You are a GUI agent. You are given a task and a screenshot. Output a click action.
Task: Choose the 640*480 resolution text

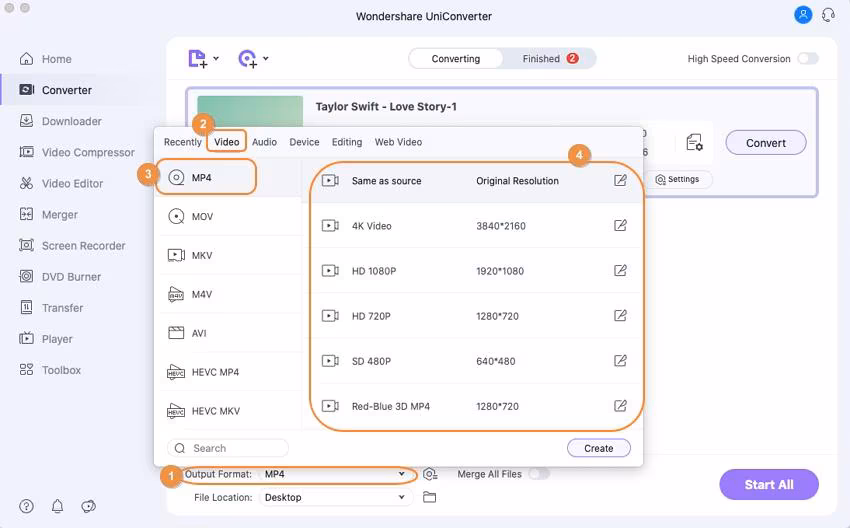click(x=495, y=361)
